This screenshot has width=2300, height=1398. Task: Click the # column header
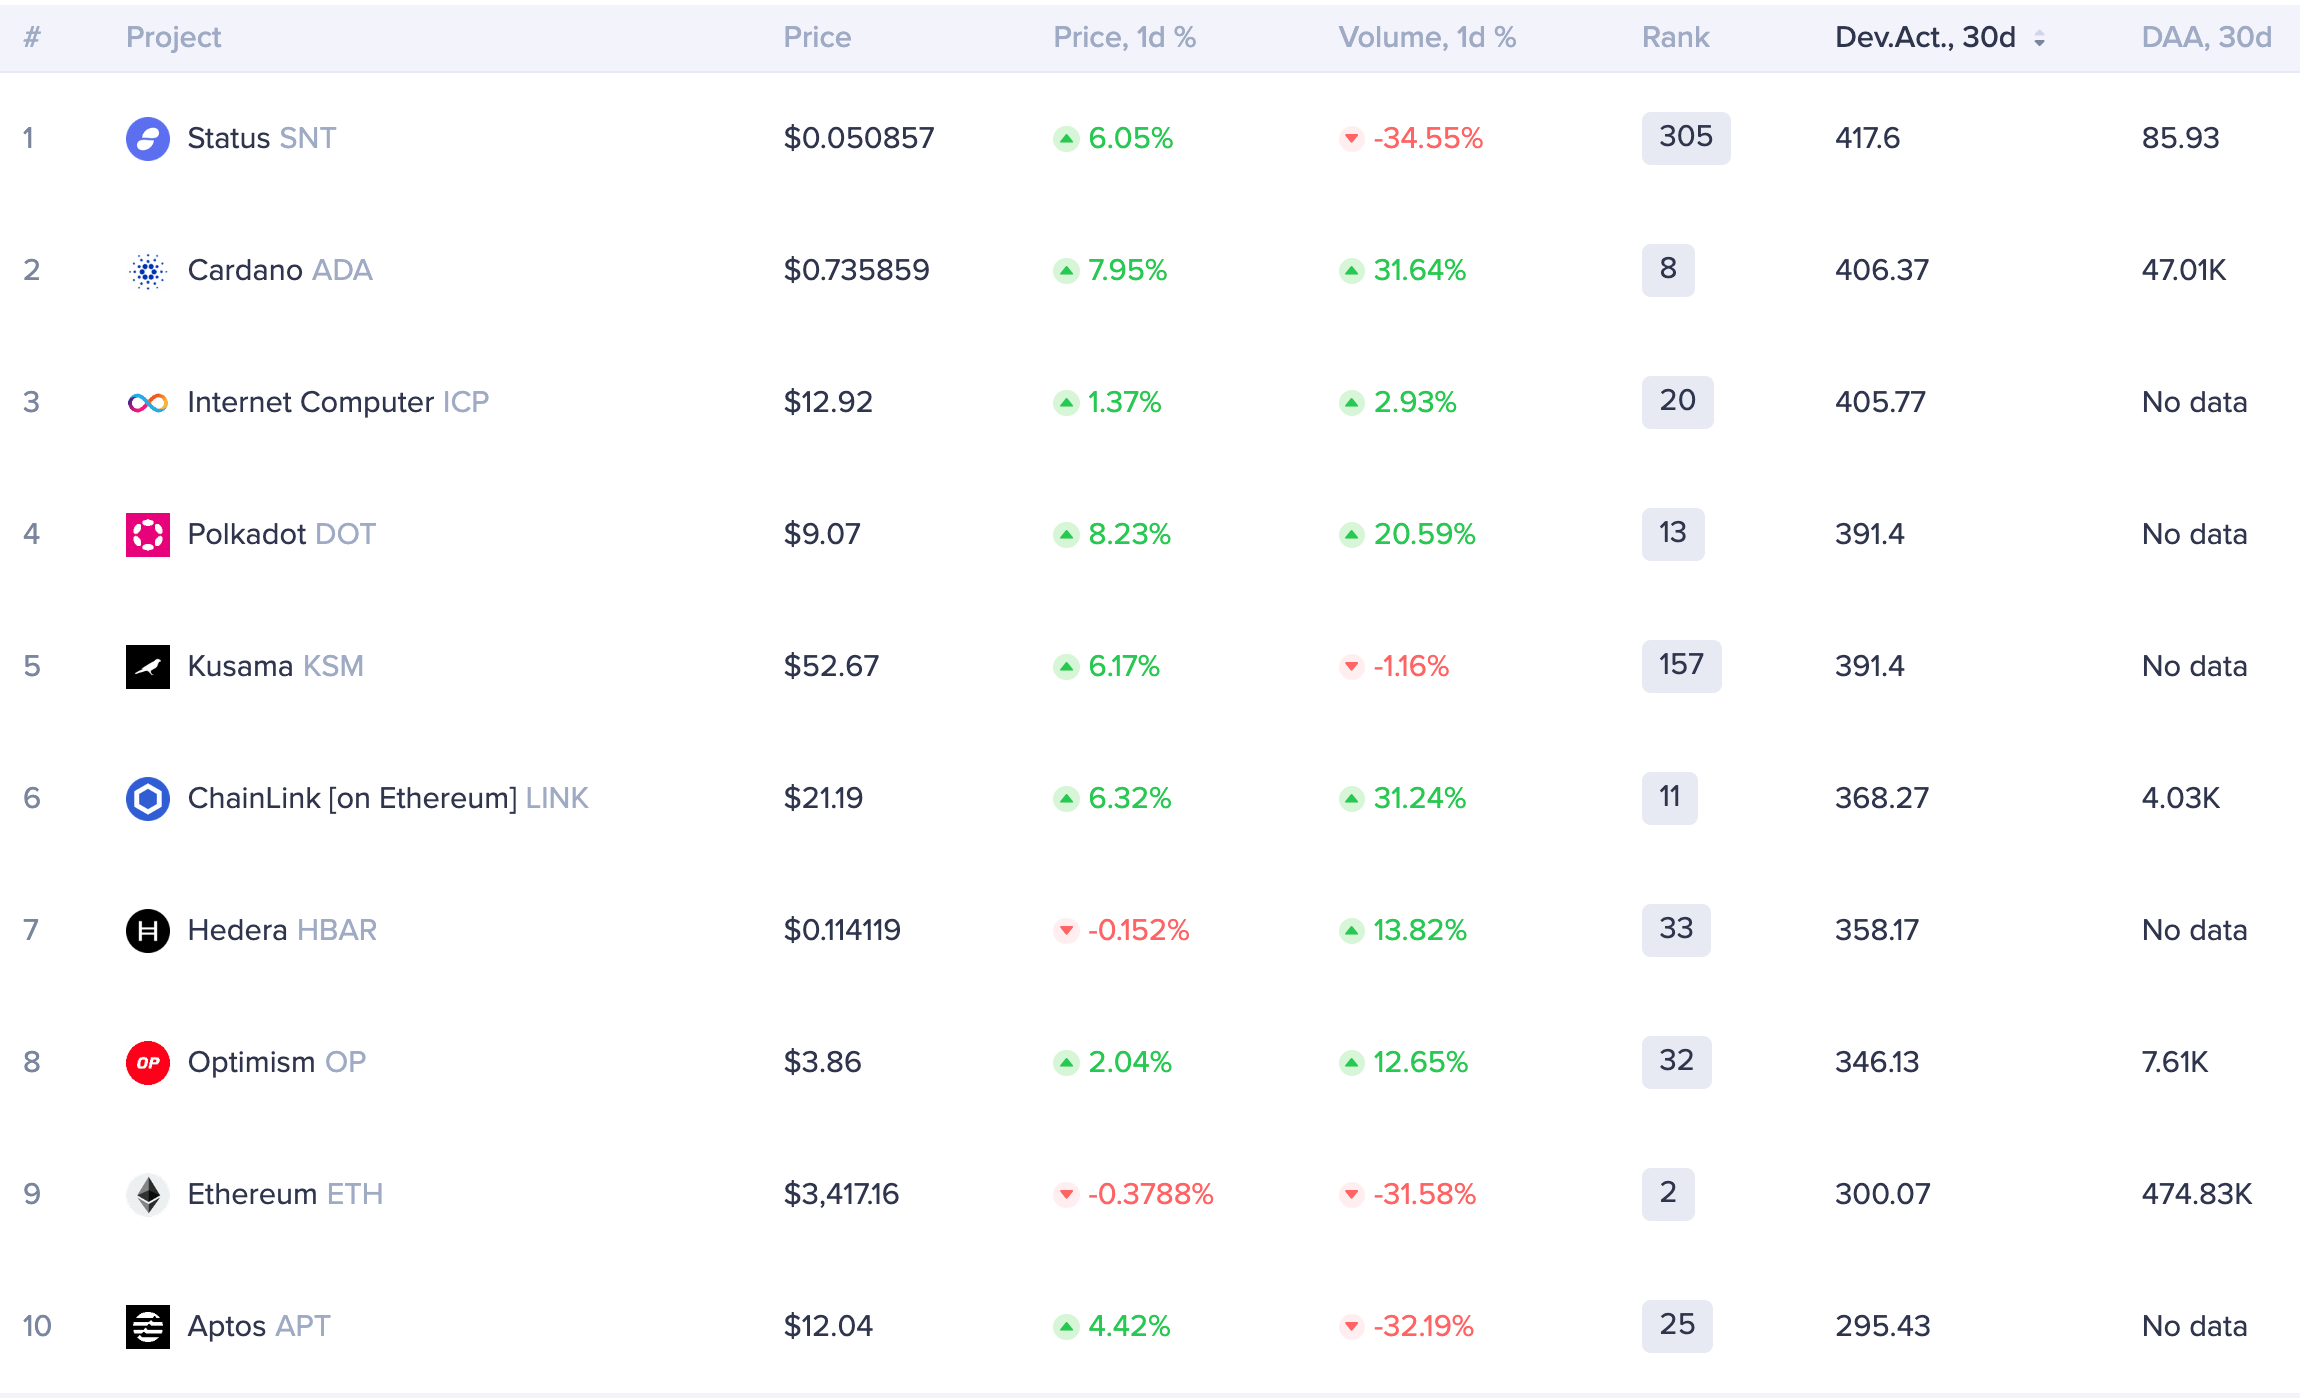32,37
